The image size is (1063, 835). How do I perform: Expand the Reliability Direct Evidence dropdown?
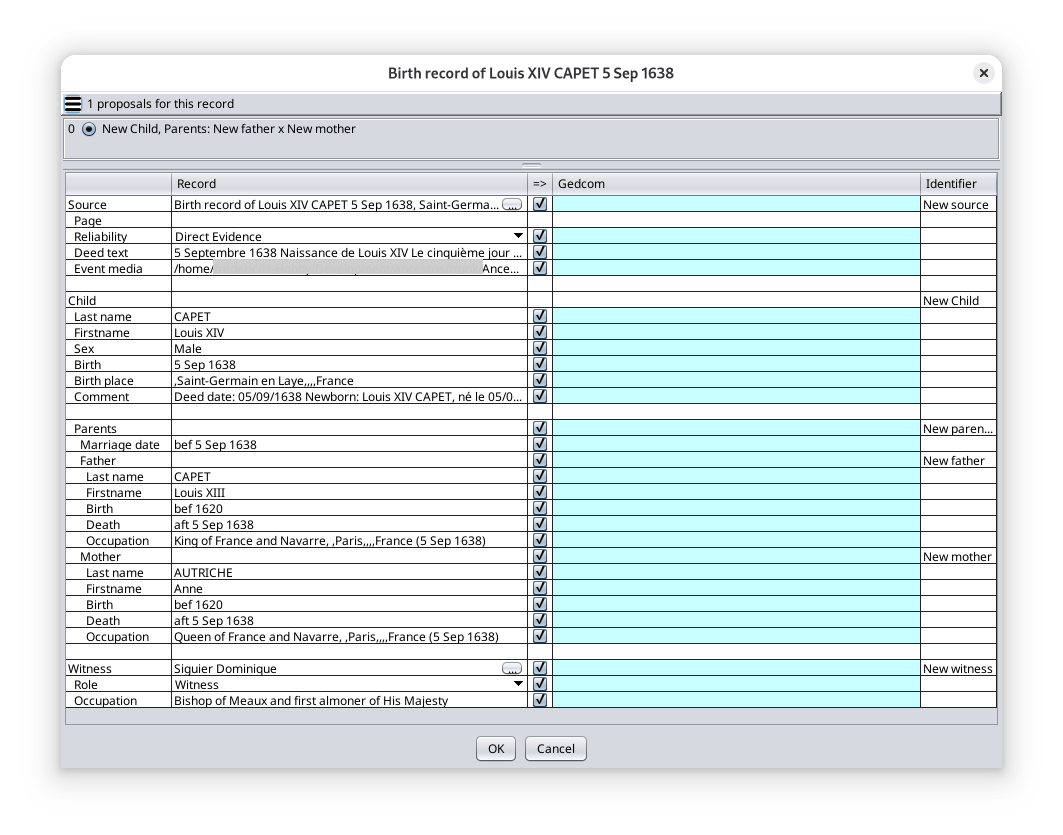[518, 236]
